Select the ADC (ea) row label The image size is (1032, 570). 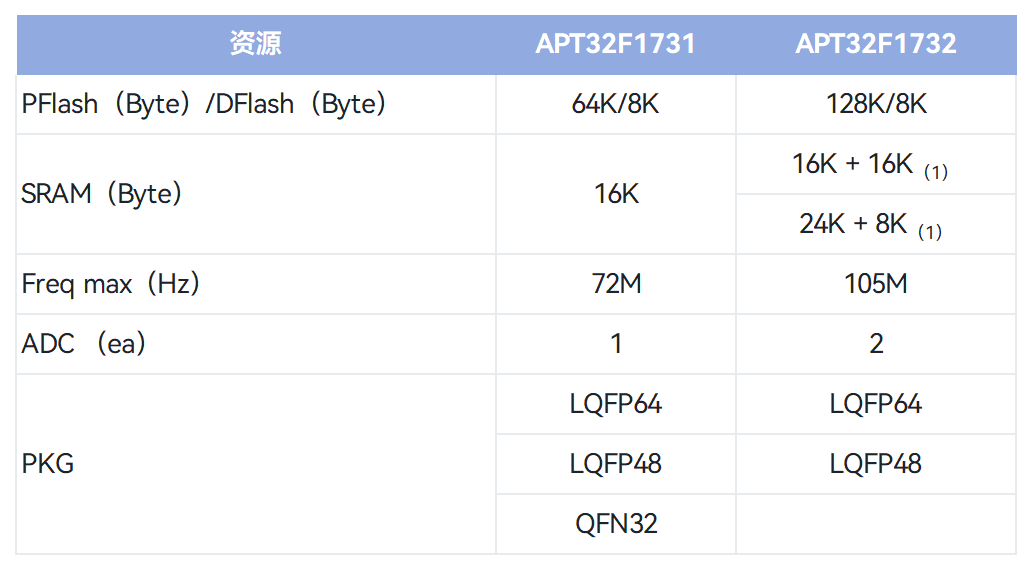(x=84, y=344)
